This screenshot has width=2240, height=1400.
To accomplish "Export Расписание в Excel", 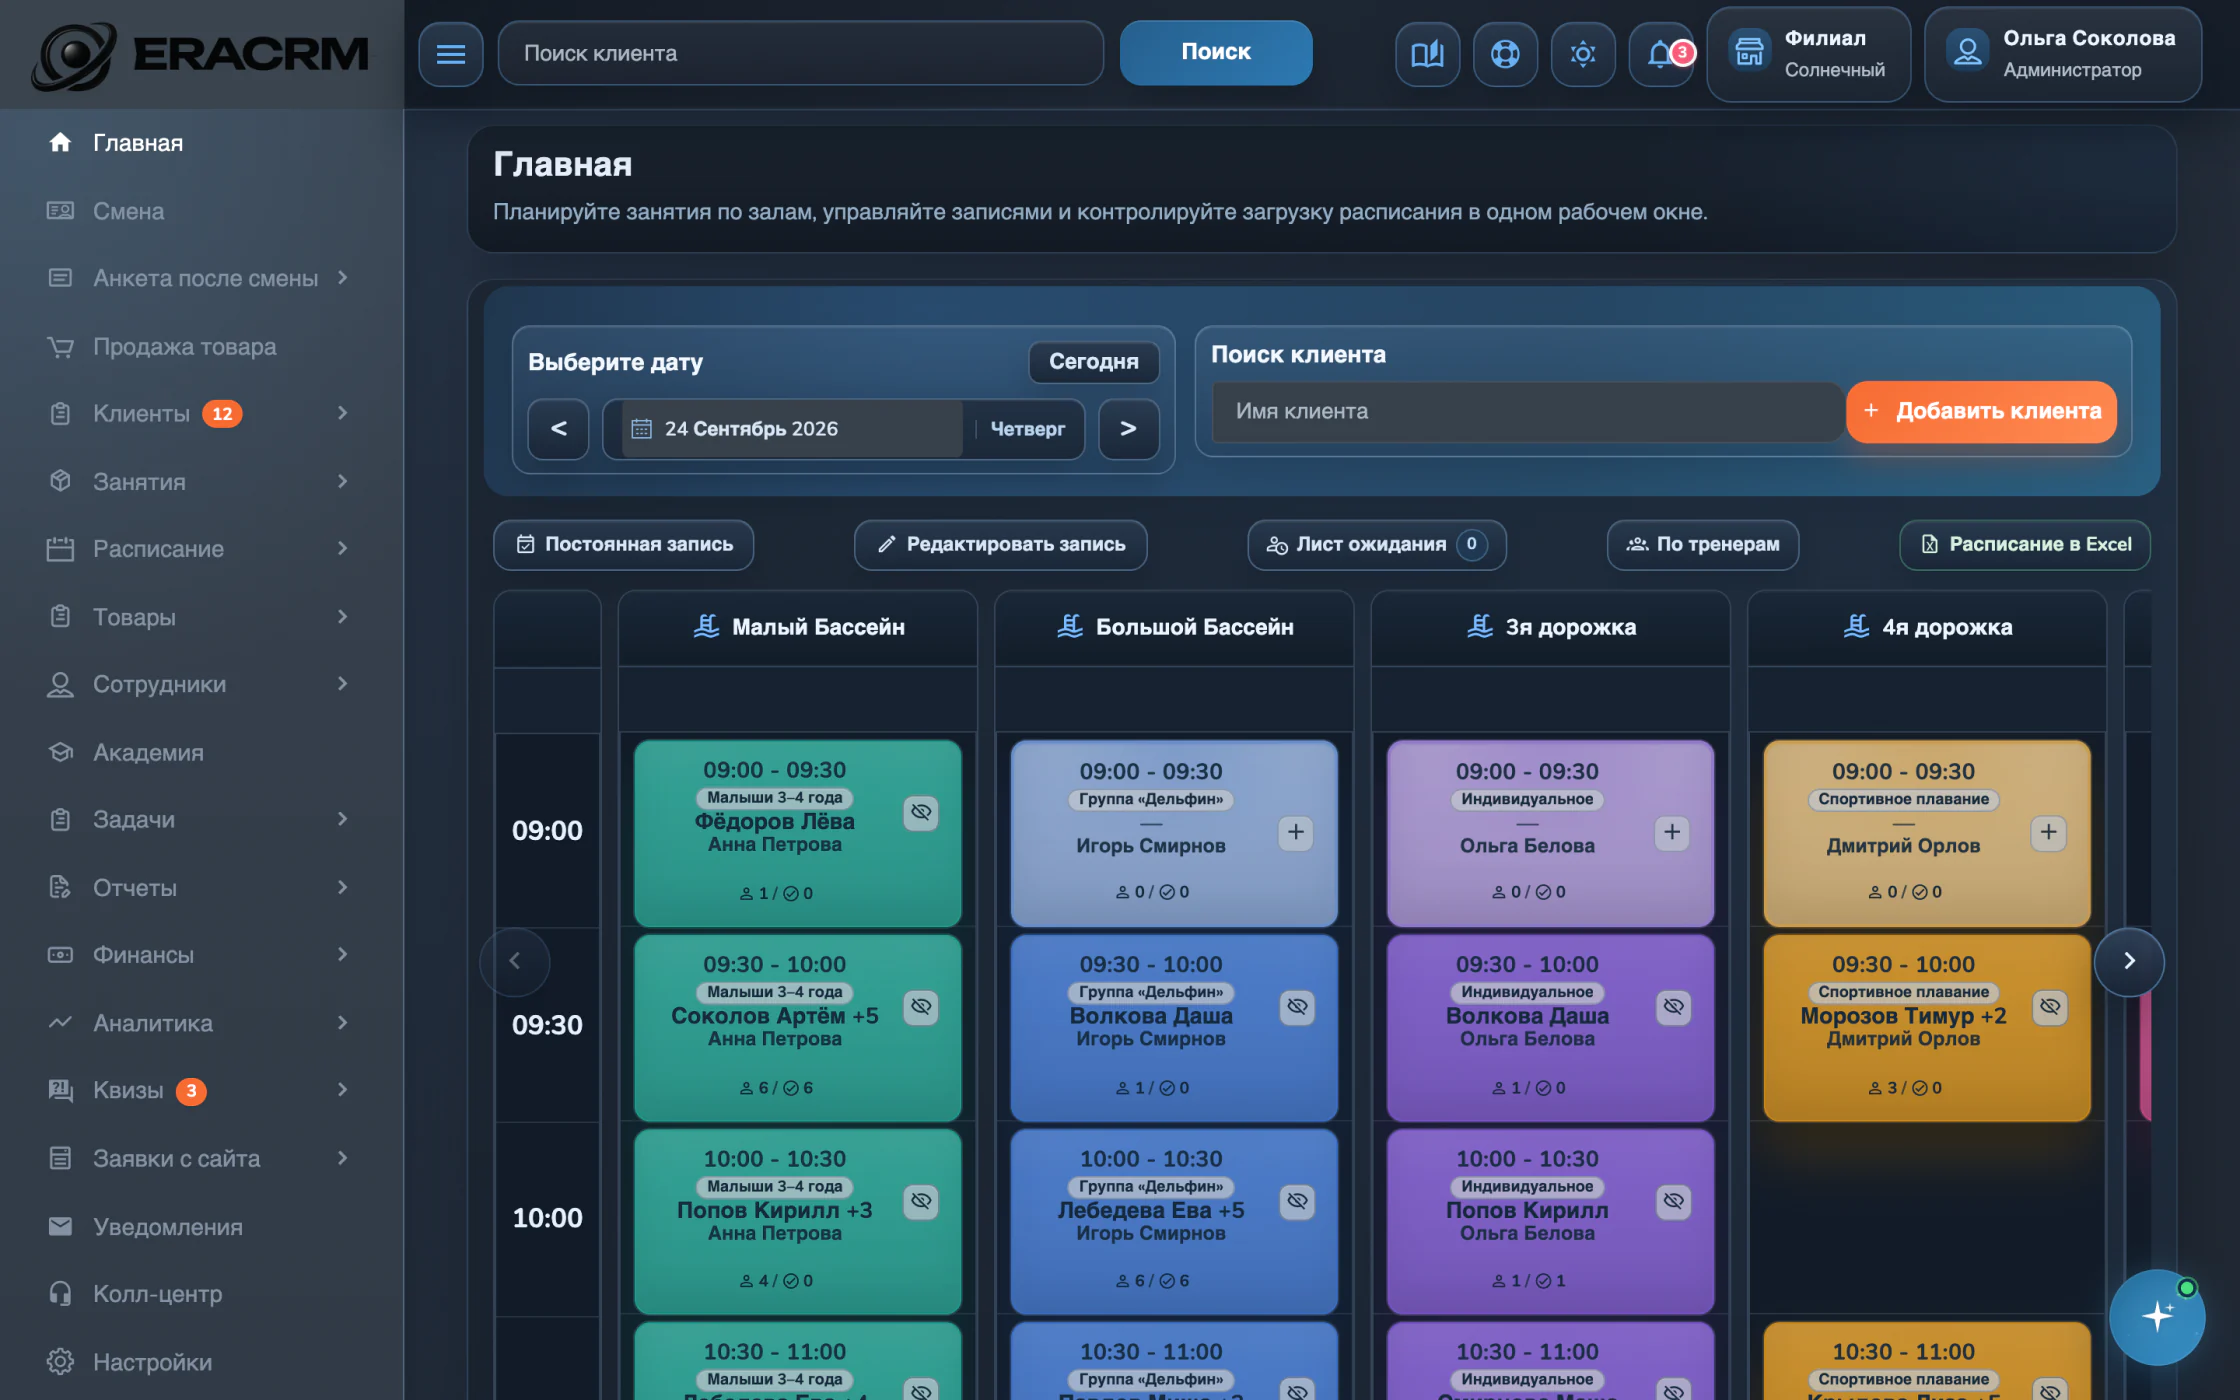I will 2024,544.
